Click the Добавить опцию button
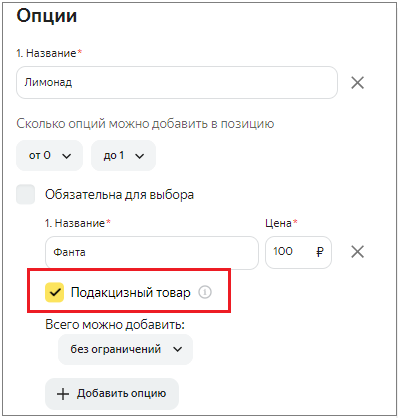The width and height of the screenshot is (398, 418). tap(112, 394)
